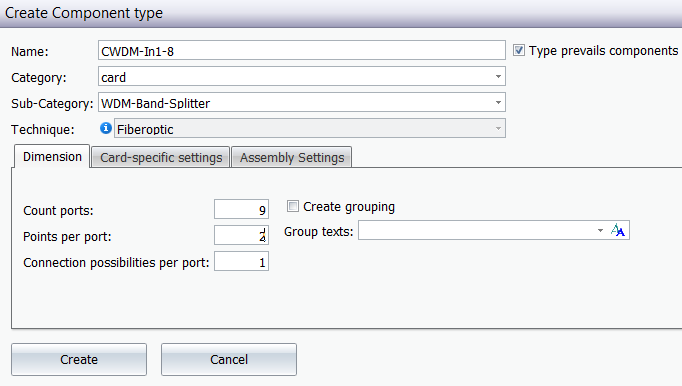Switch to the Assembly Settings tab
The height and width of the screenshot is (386, 682).
click(x=292, y=157)
